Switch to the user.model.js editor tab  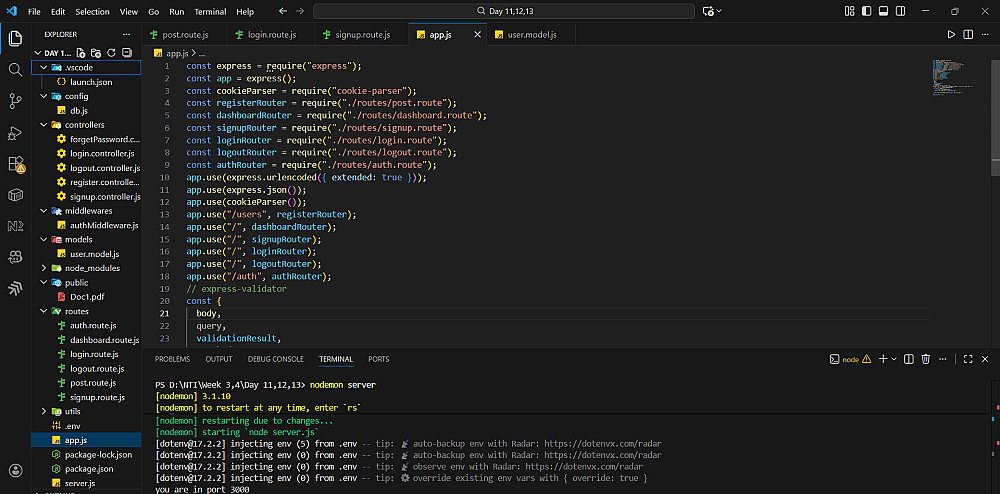pyautogui.click(x=531, y=35)
